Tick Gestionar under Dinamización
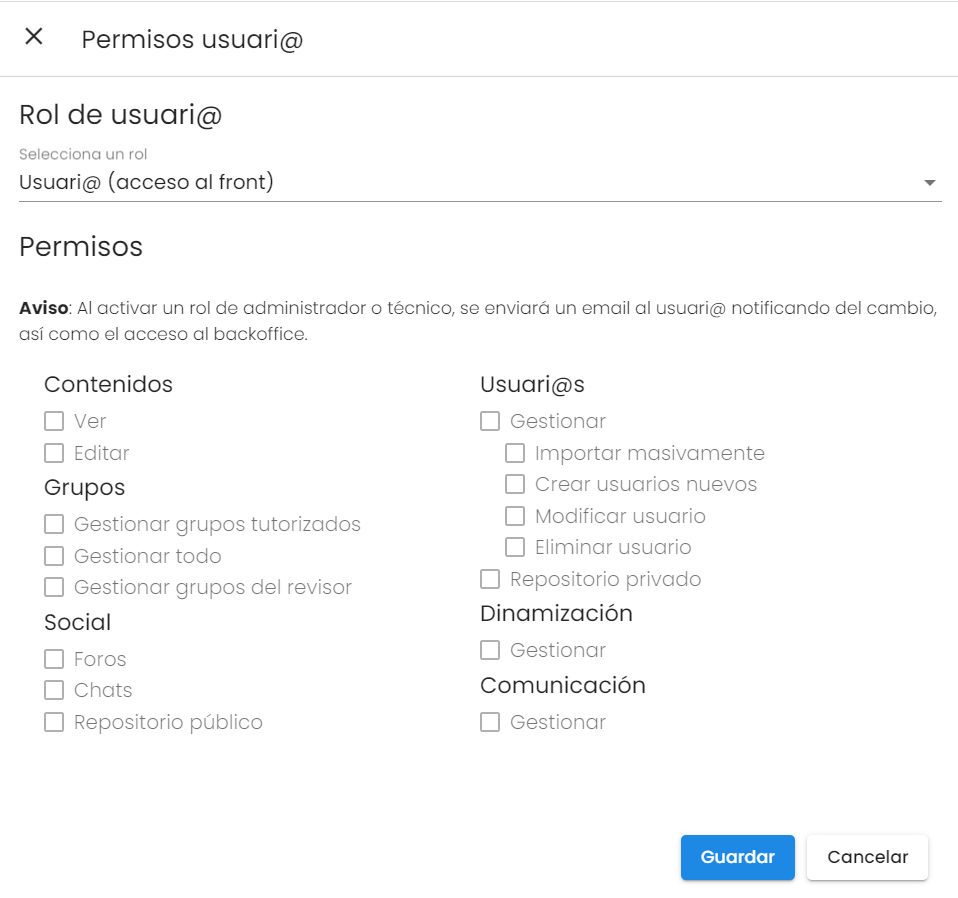 pos(490,650)
